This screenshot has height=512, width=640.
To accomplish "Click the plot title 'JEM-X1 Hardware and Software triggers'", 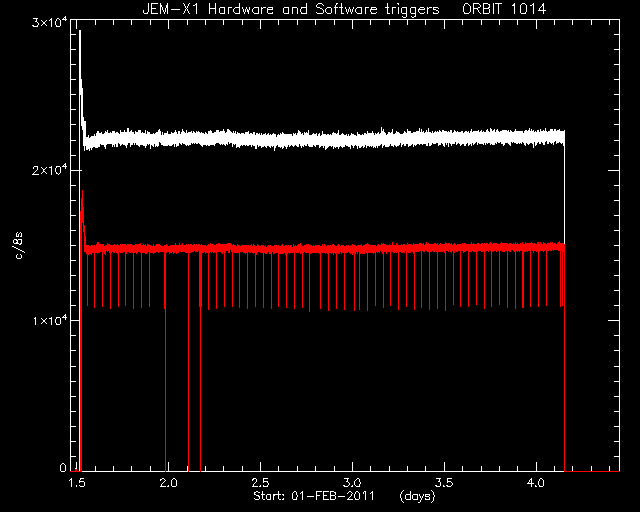I will [x=291, y=9].
